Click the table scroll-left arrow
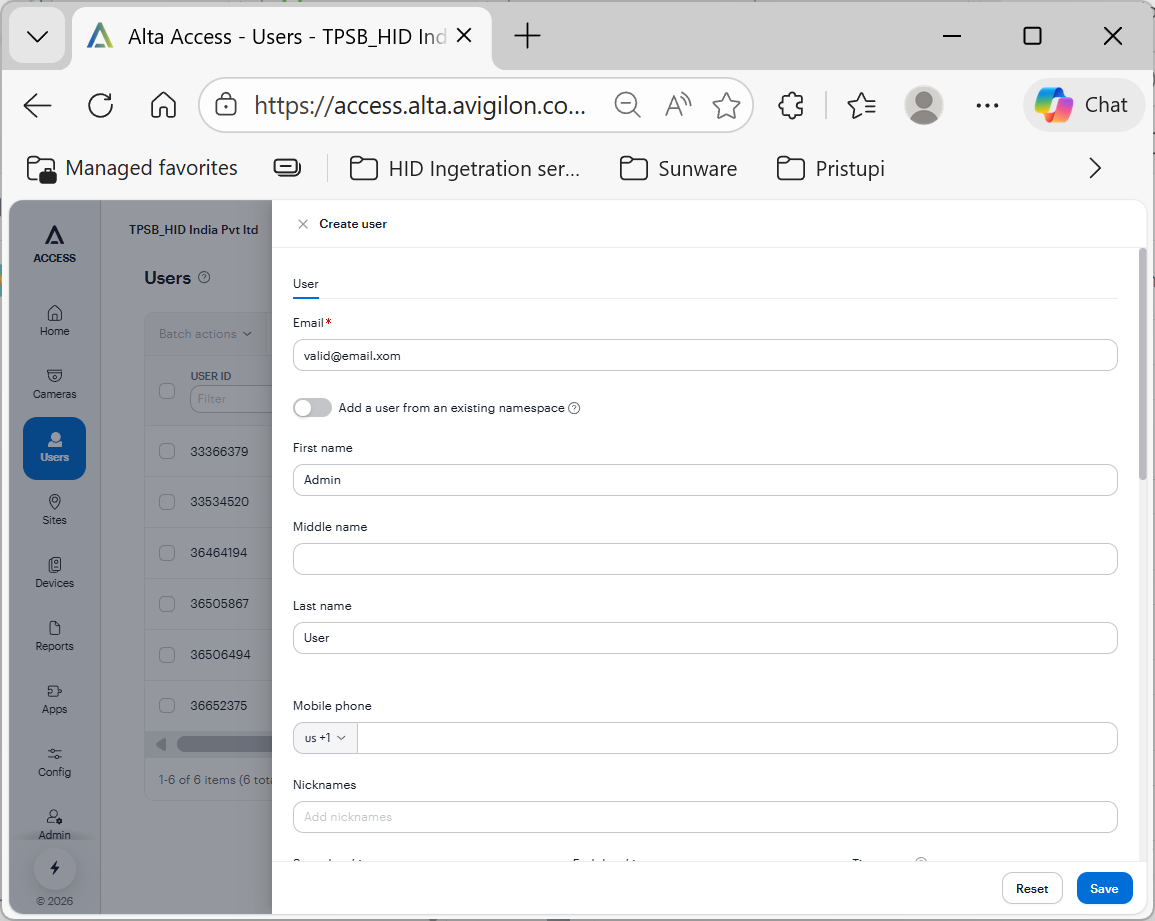Image resolution: width=1155 pixels, height=921 pixels. (161, 744)
